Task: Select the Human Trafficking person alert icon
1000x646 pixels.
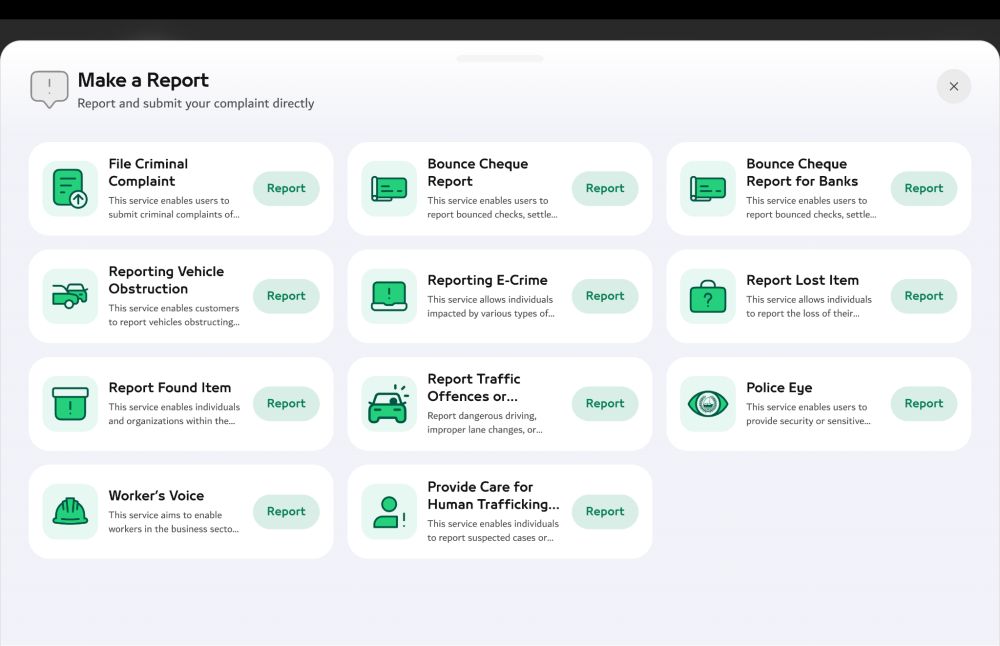Action: point(389,511)
